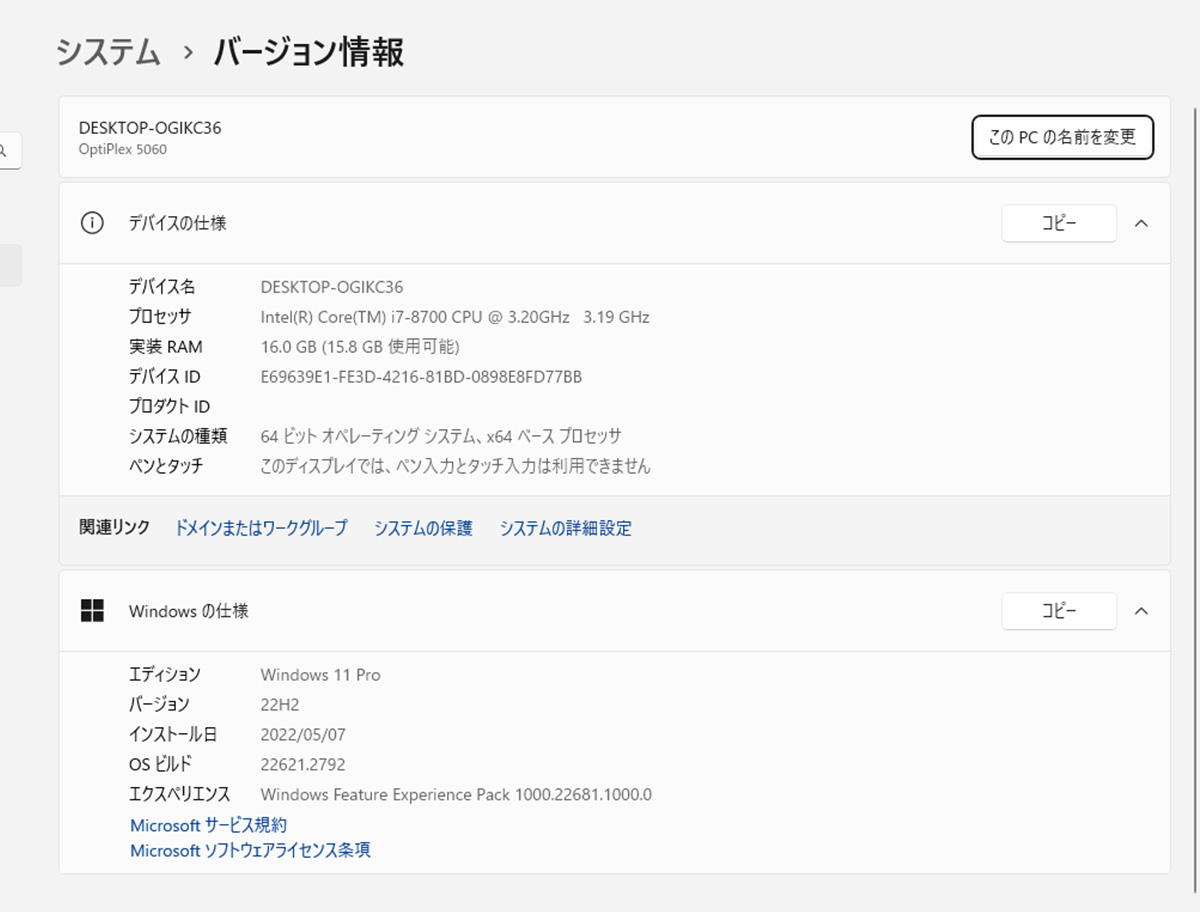This screenshot has height=912, width=1200.
Task: Open ドメインまたはワークグループ link
Action: tap(261, 528)
